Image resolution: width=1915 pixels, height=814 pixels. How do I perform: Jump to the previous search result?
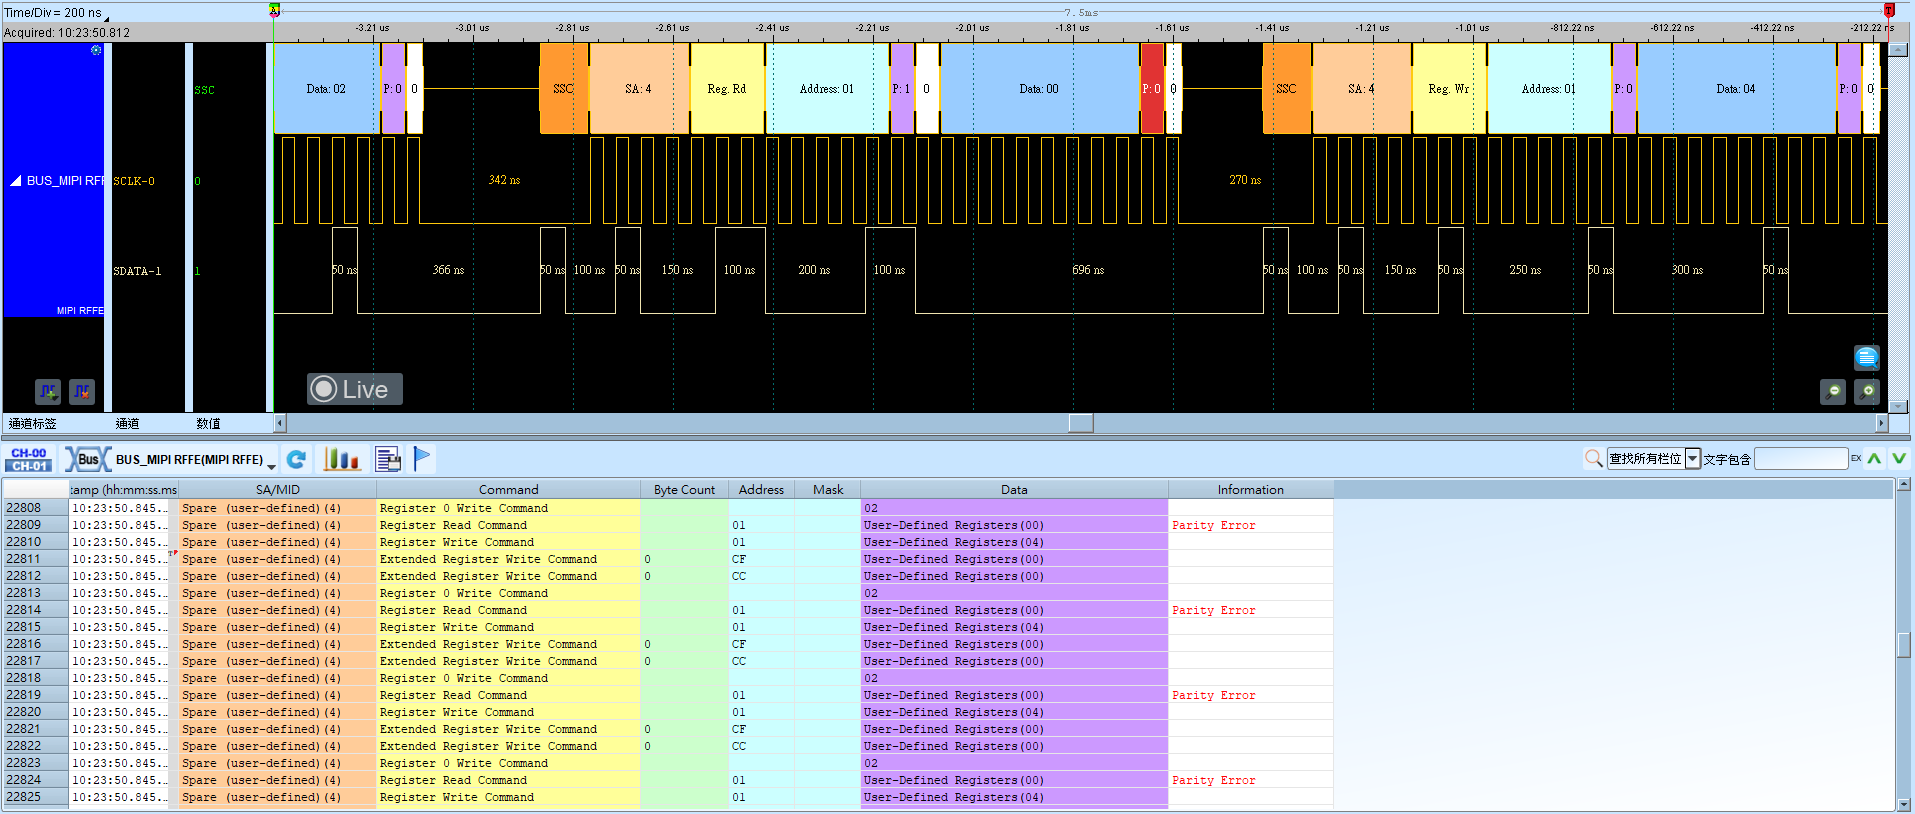click(x=1874, y=459)
